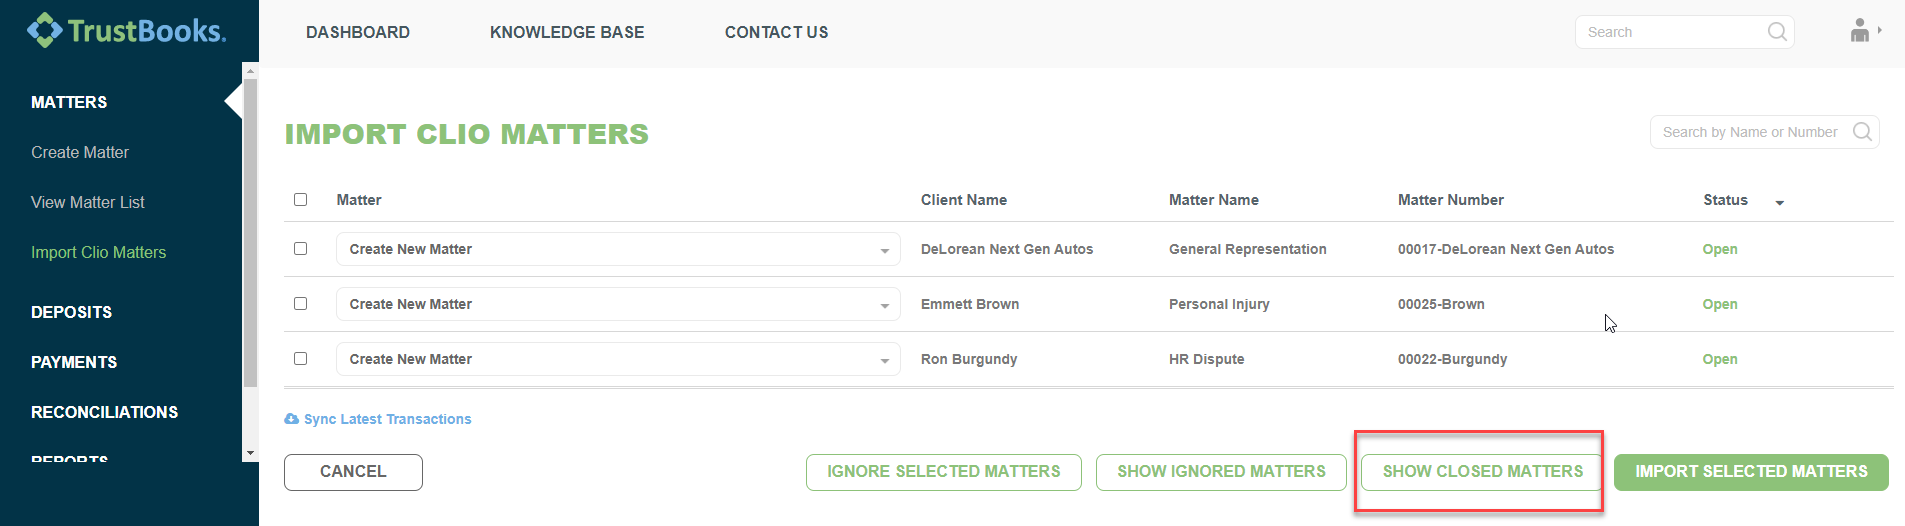The width and height of the screenshot is (1905, 526).
Task: Click the Status column sort arrow
Action: [1779, 202]
